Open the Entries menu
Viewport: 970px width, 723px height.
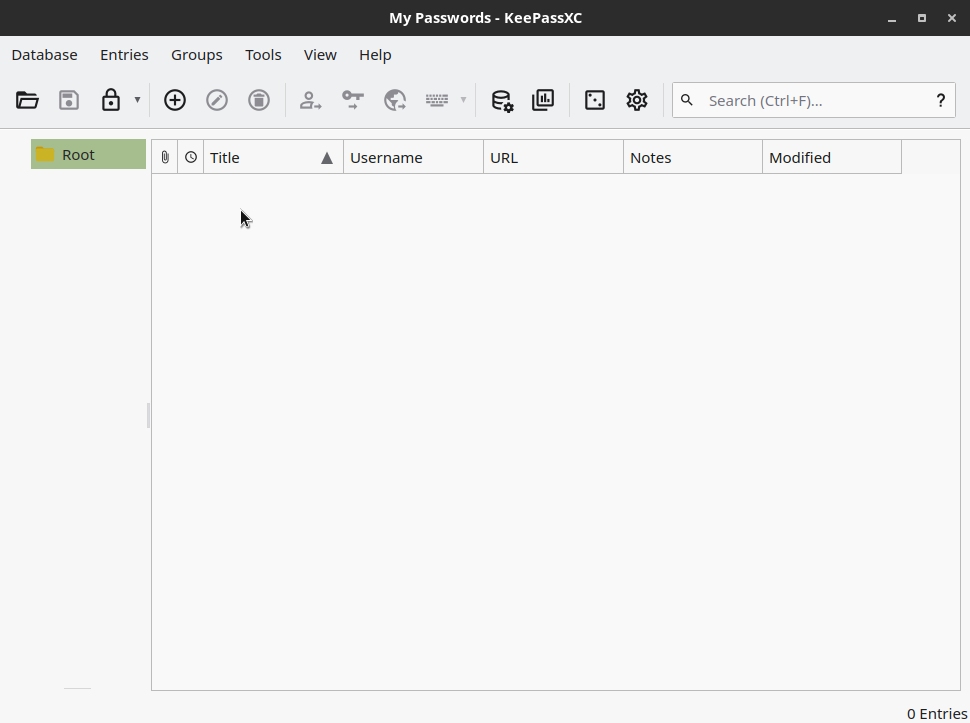click(x=124, y=55)
